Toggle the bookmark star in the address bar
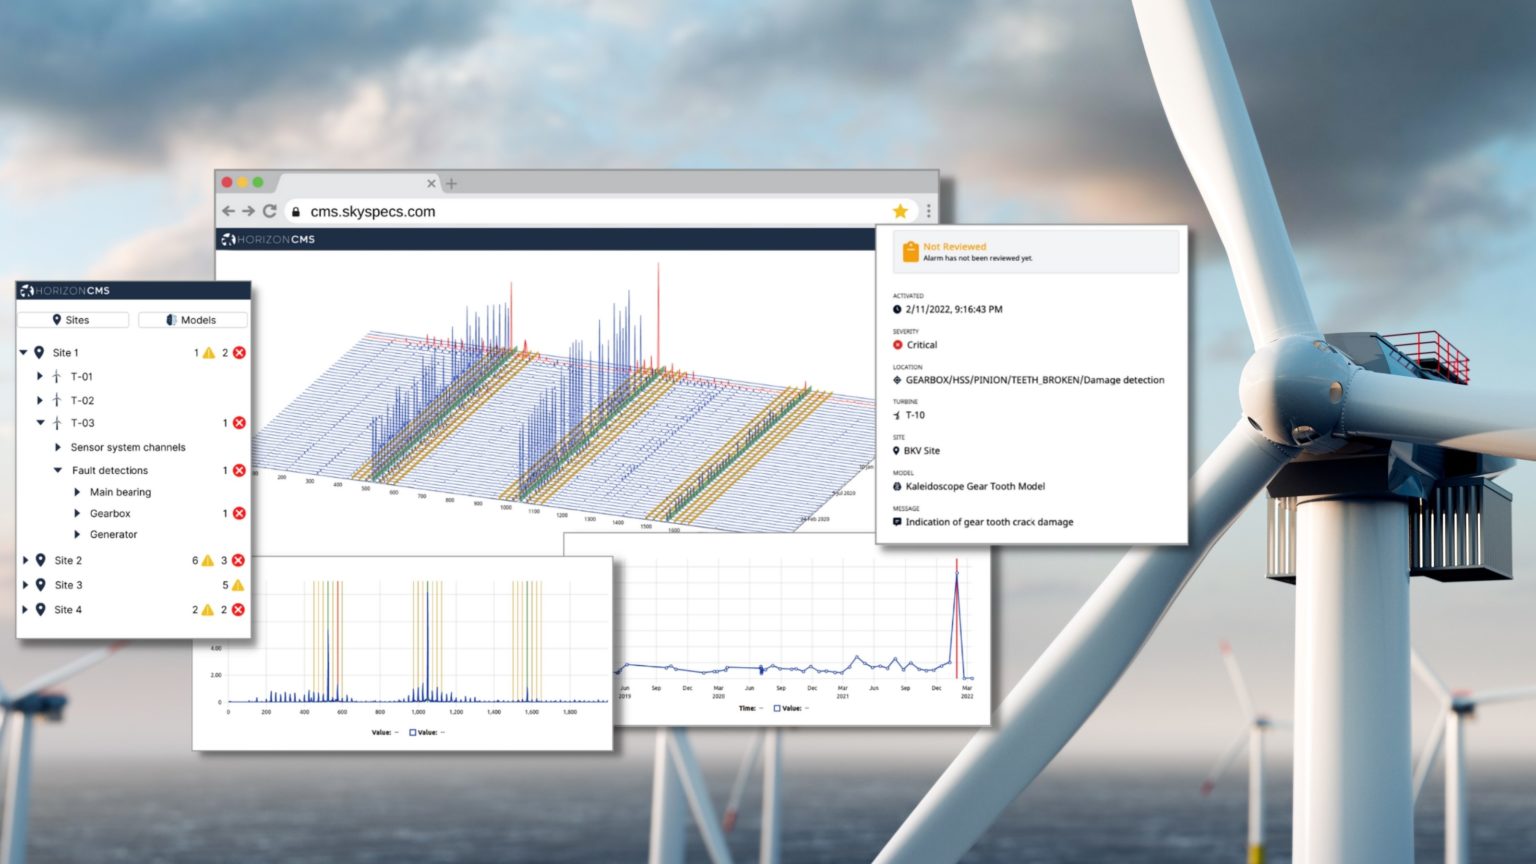The height and width of the screenshot is (864, 1536). point(899,211)
